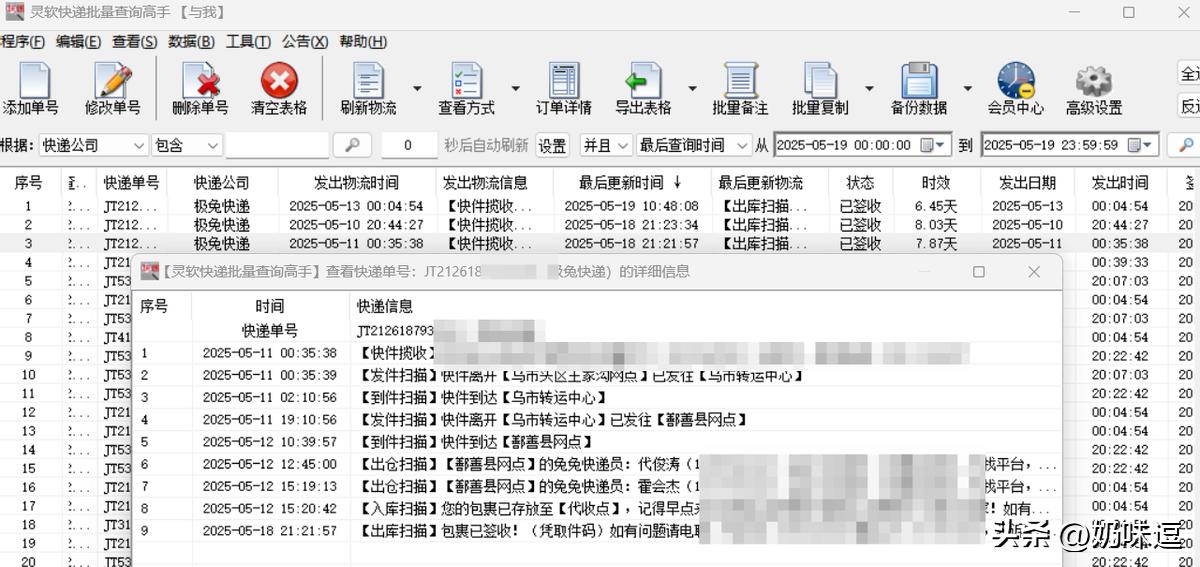Click the 发出物流时间 column header
1200x567 pixels.
[356, 183]
